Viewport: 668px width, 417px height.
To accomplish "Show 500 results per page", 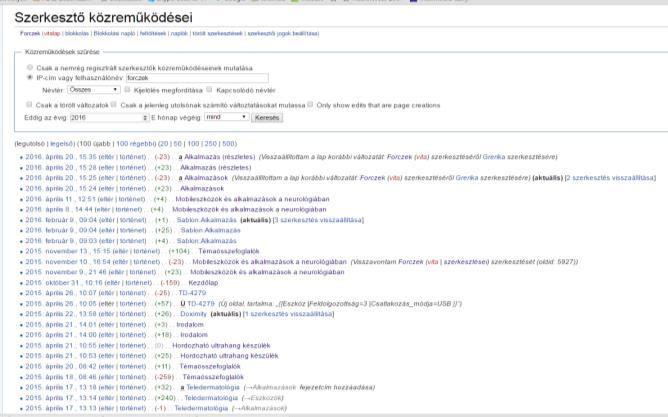I will tap(228, 144).
